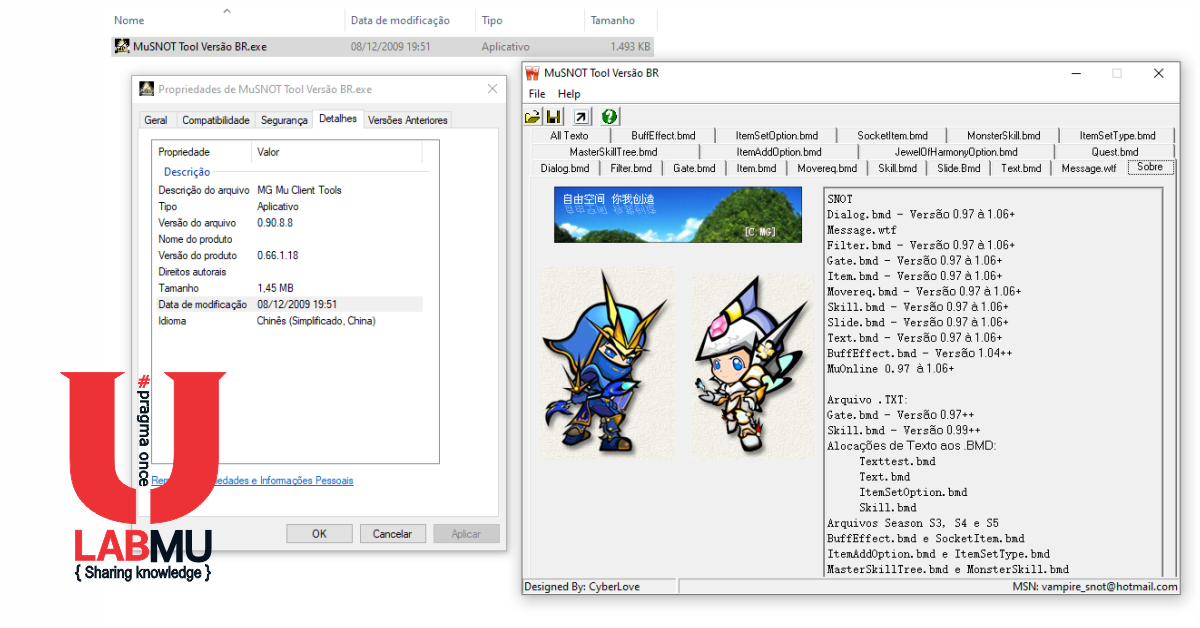Image resolution: width=1200 pixels, height=628 pixels.
Task: Click the export arrow toolbar icon
Action: point(582,116)
